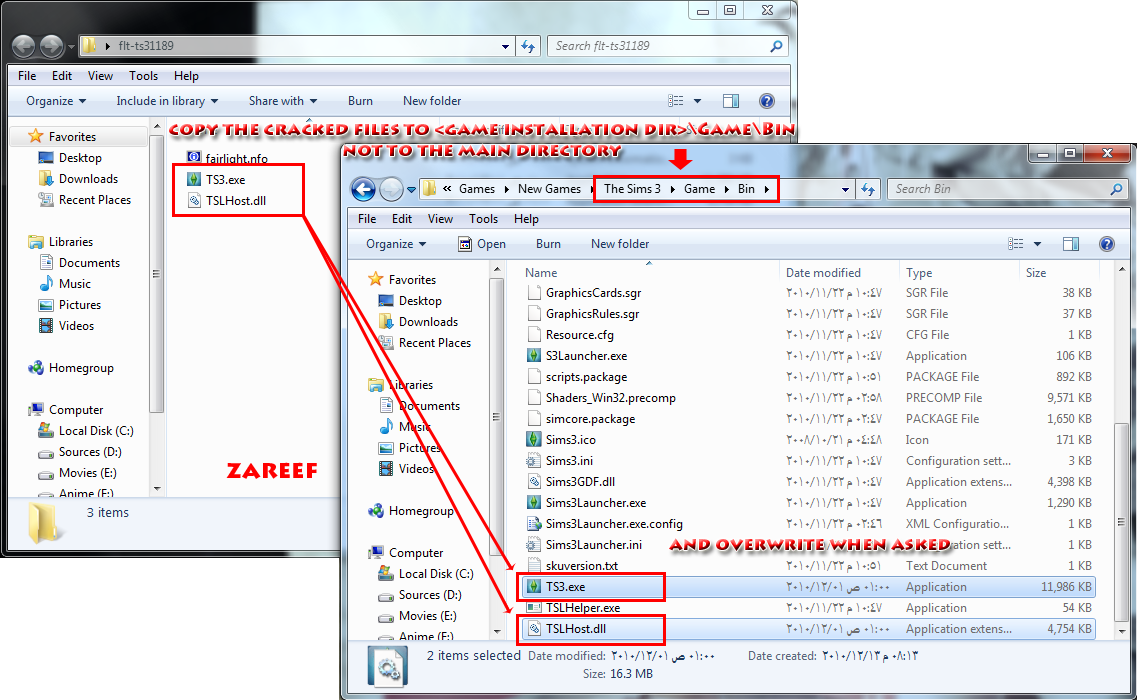Image resolution: width=1137 pixels, height=700 pixels.
Task: Open Include in library dropdown
Action: [167, 101]
